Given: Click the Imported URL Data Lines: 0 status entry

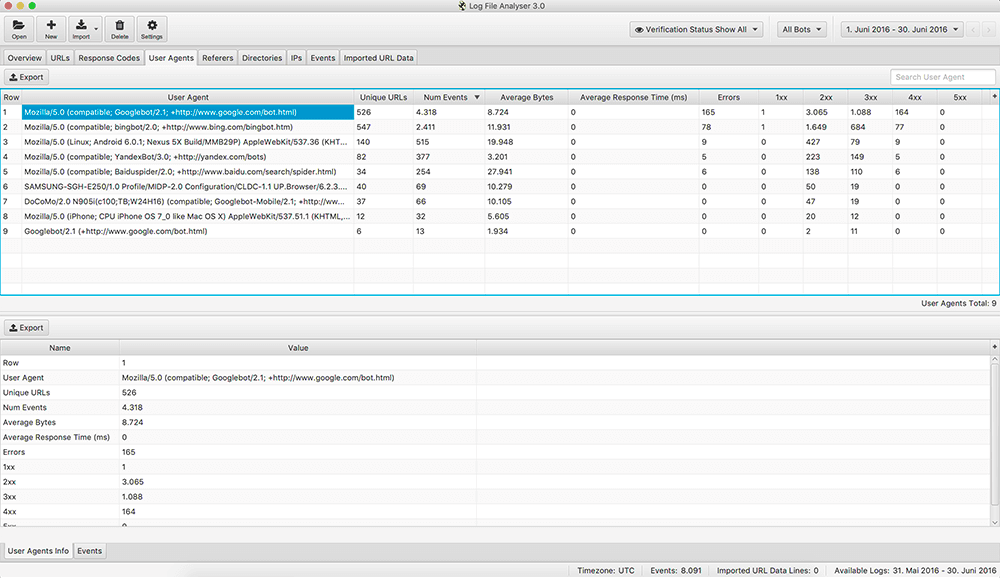Looking at the screenshot, I should click(768, 571).
